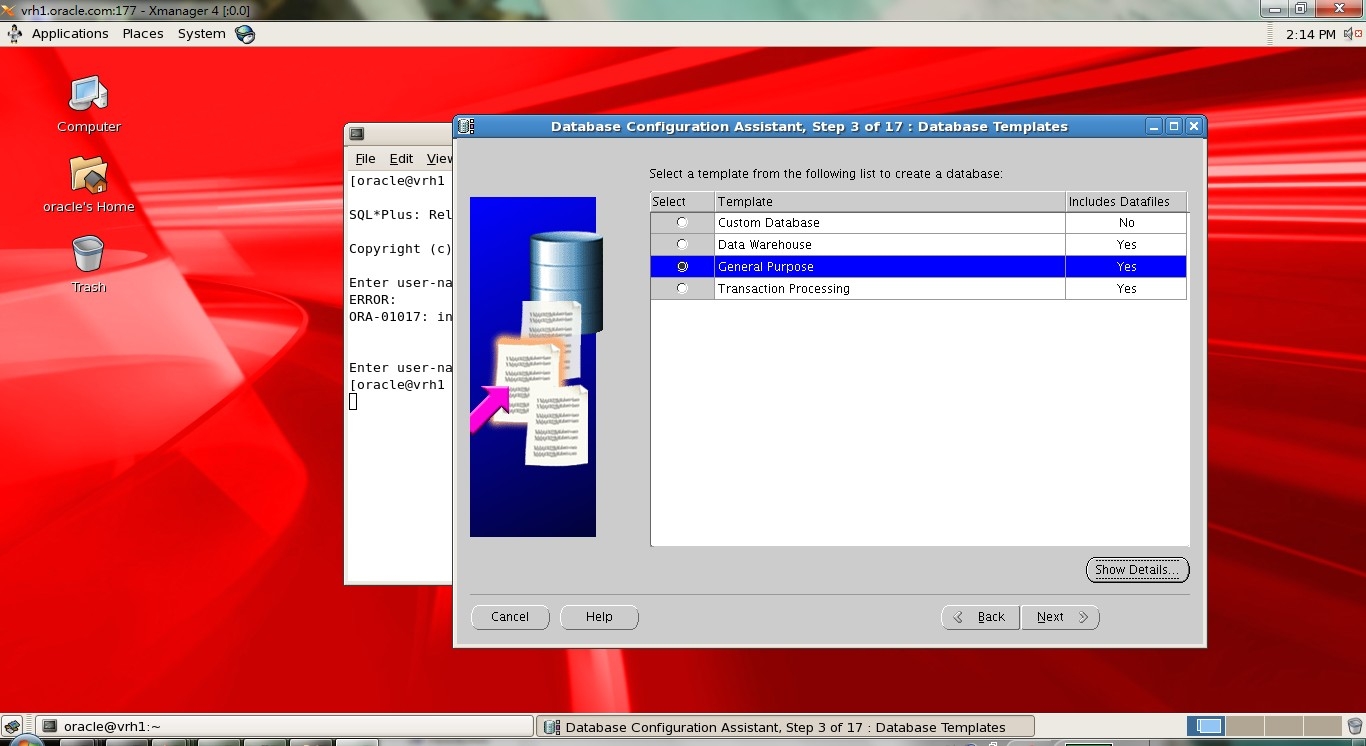Select the General Purpose radio button

tap(682, 267)
